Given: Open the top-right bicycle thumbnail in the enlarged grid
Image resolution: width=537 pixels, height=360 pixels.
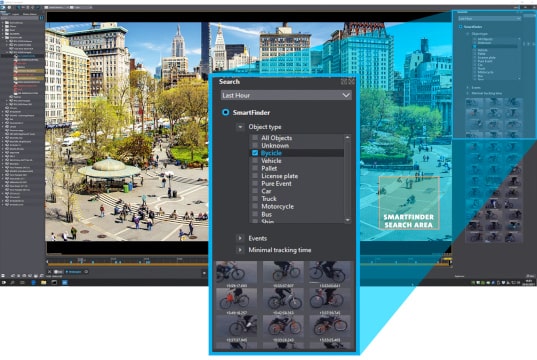Looking at the screenshot, I should click(330, 272).
